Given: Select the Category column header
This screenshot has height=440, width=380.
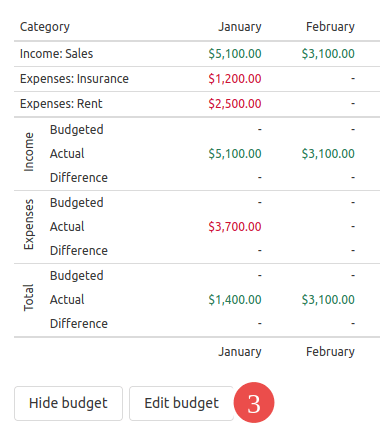Looking at the screenshot, I should [x=45, y=27].
